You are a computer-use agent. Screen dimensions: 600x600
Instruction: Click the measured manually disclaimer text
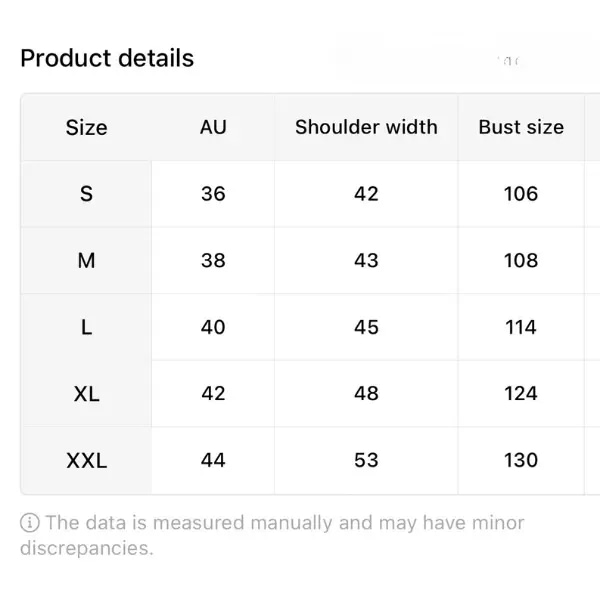click(x=272, y=535)
